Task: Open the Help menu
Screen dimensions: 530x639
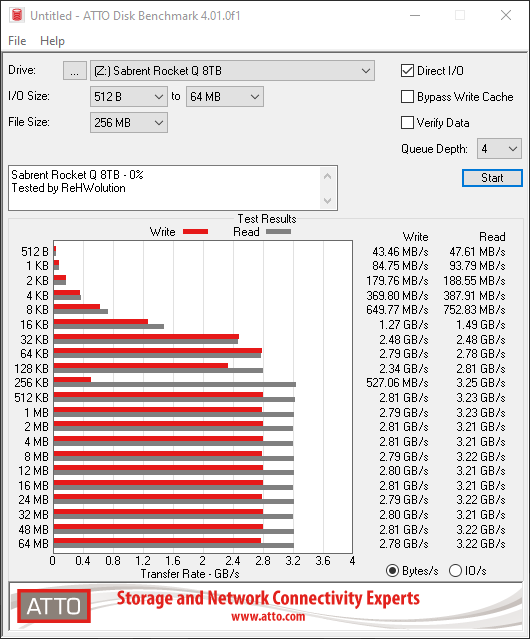Action: coord(52,41)
